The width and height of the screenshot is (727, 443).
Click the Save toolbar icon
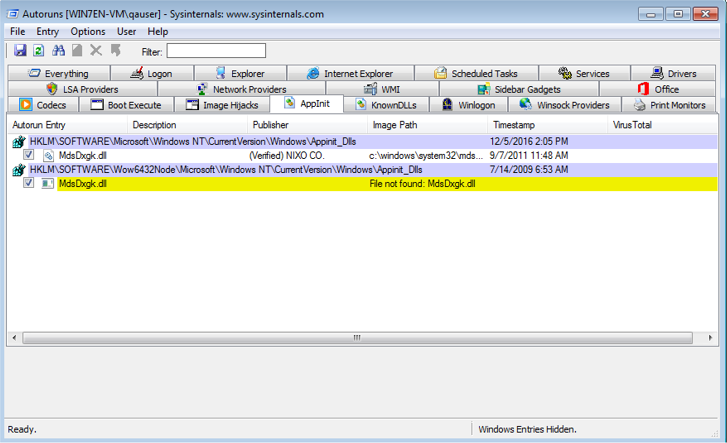20,50
